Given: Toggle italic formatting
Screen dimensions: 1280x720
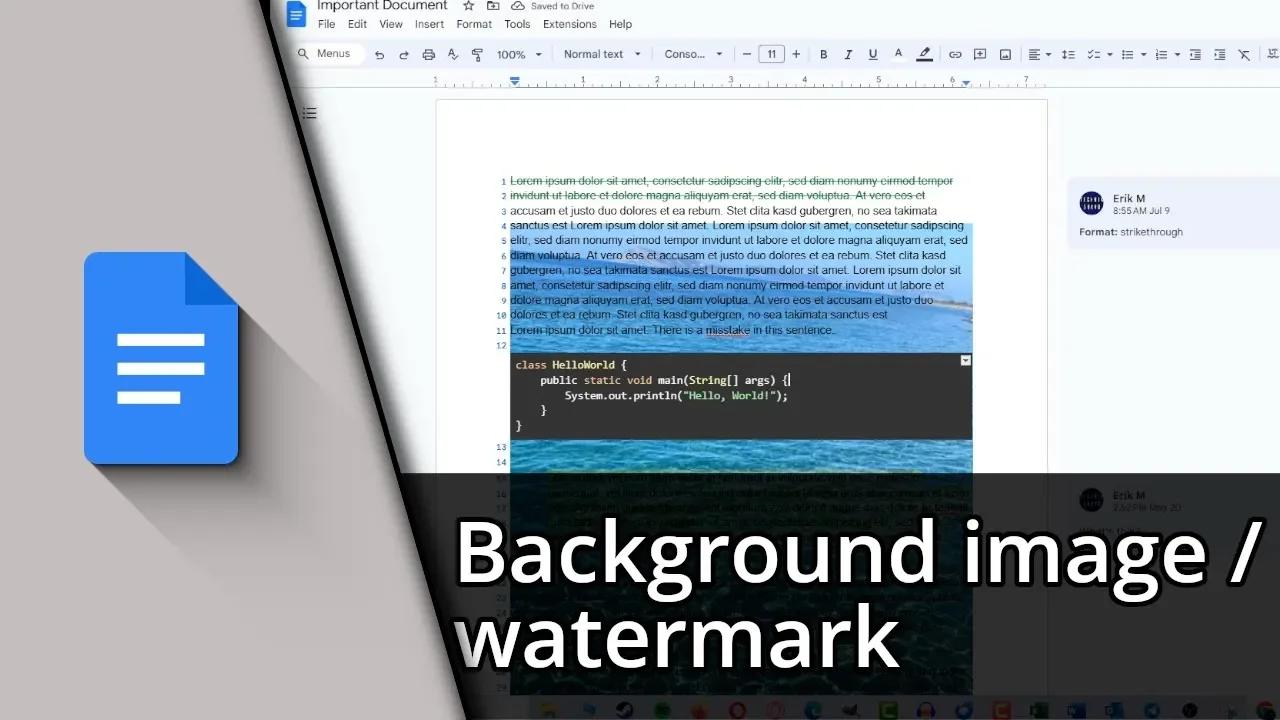Looking at the screenshot, I should tap(847, 55).
